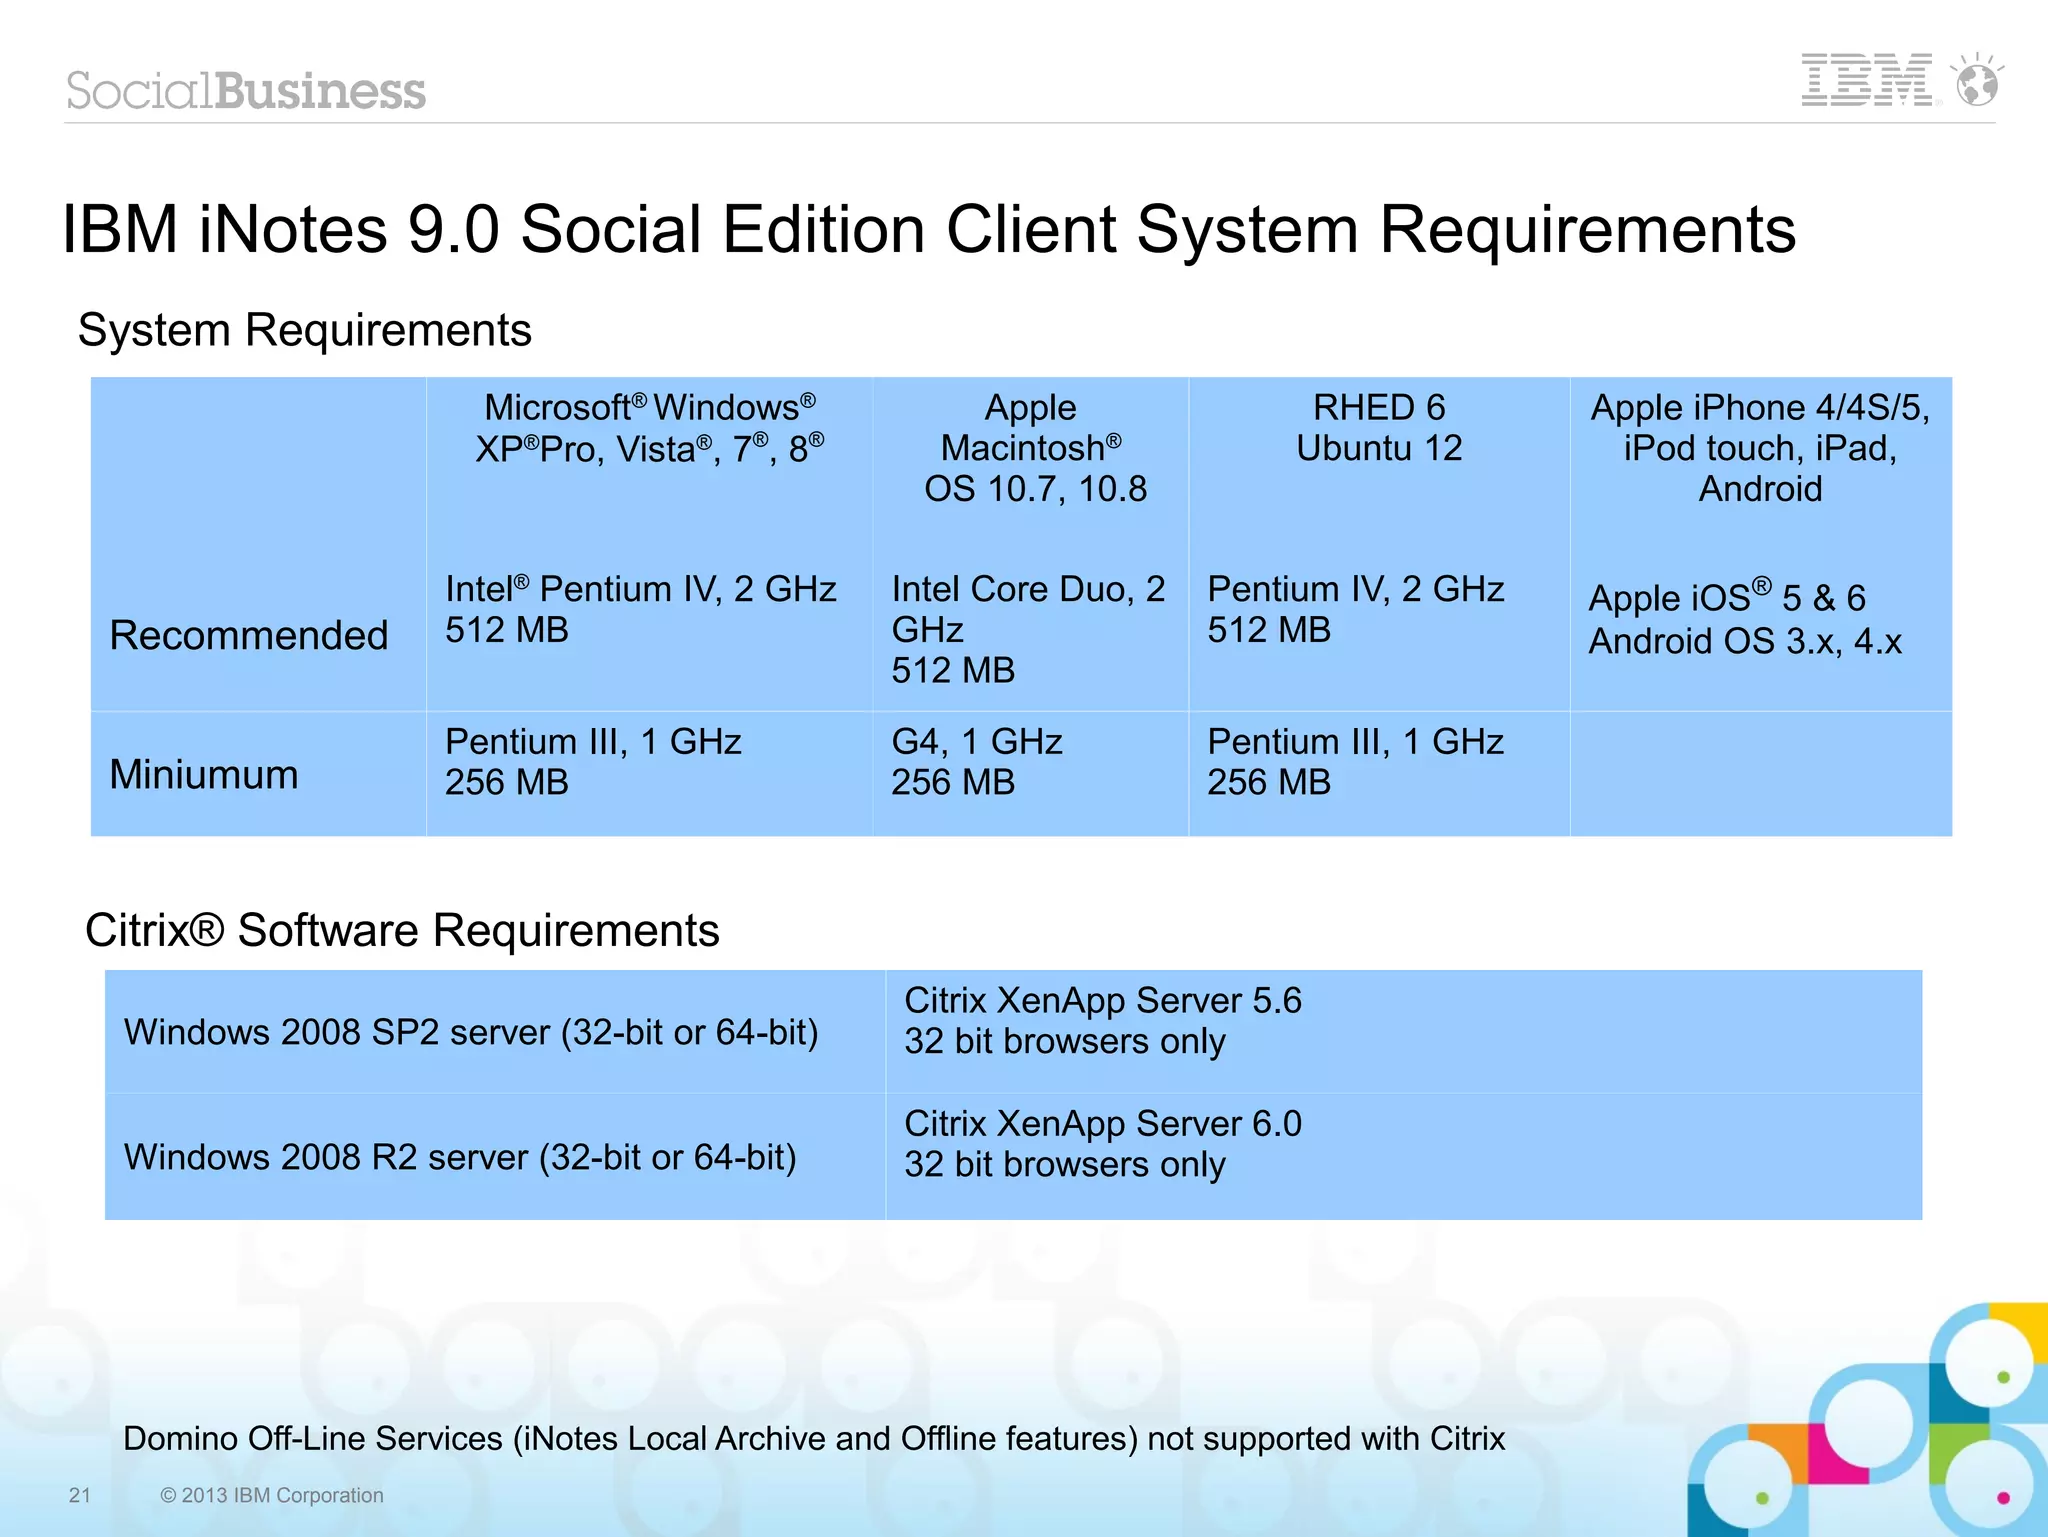Click the 'System Requirements' heading

tap(305, 330)
